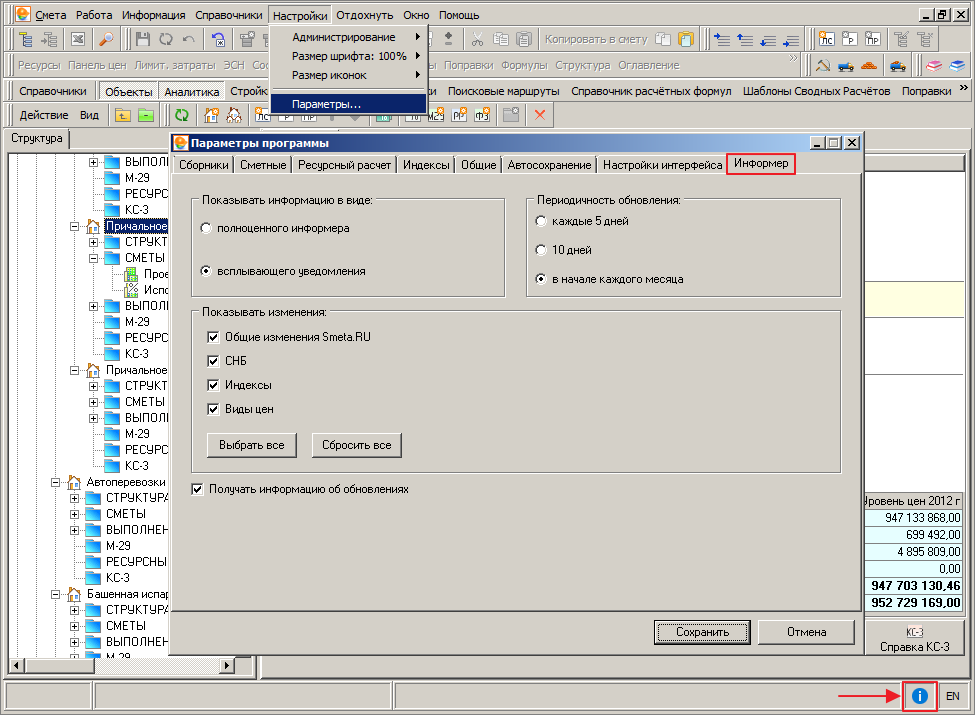Click the grey folder with gear icon
975x715 pixels.
click(511, 115)
